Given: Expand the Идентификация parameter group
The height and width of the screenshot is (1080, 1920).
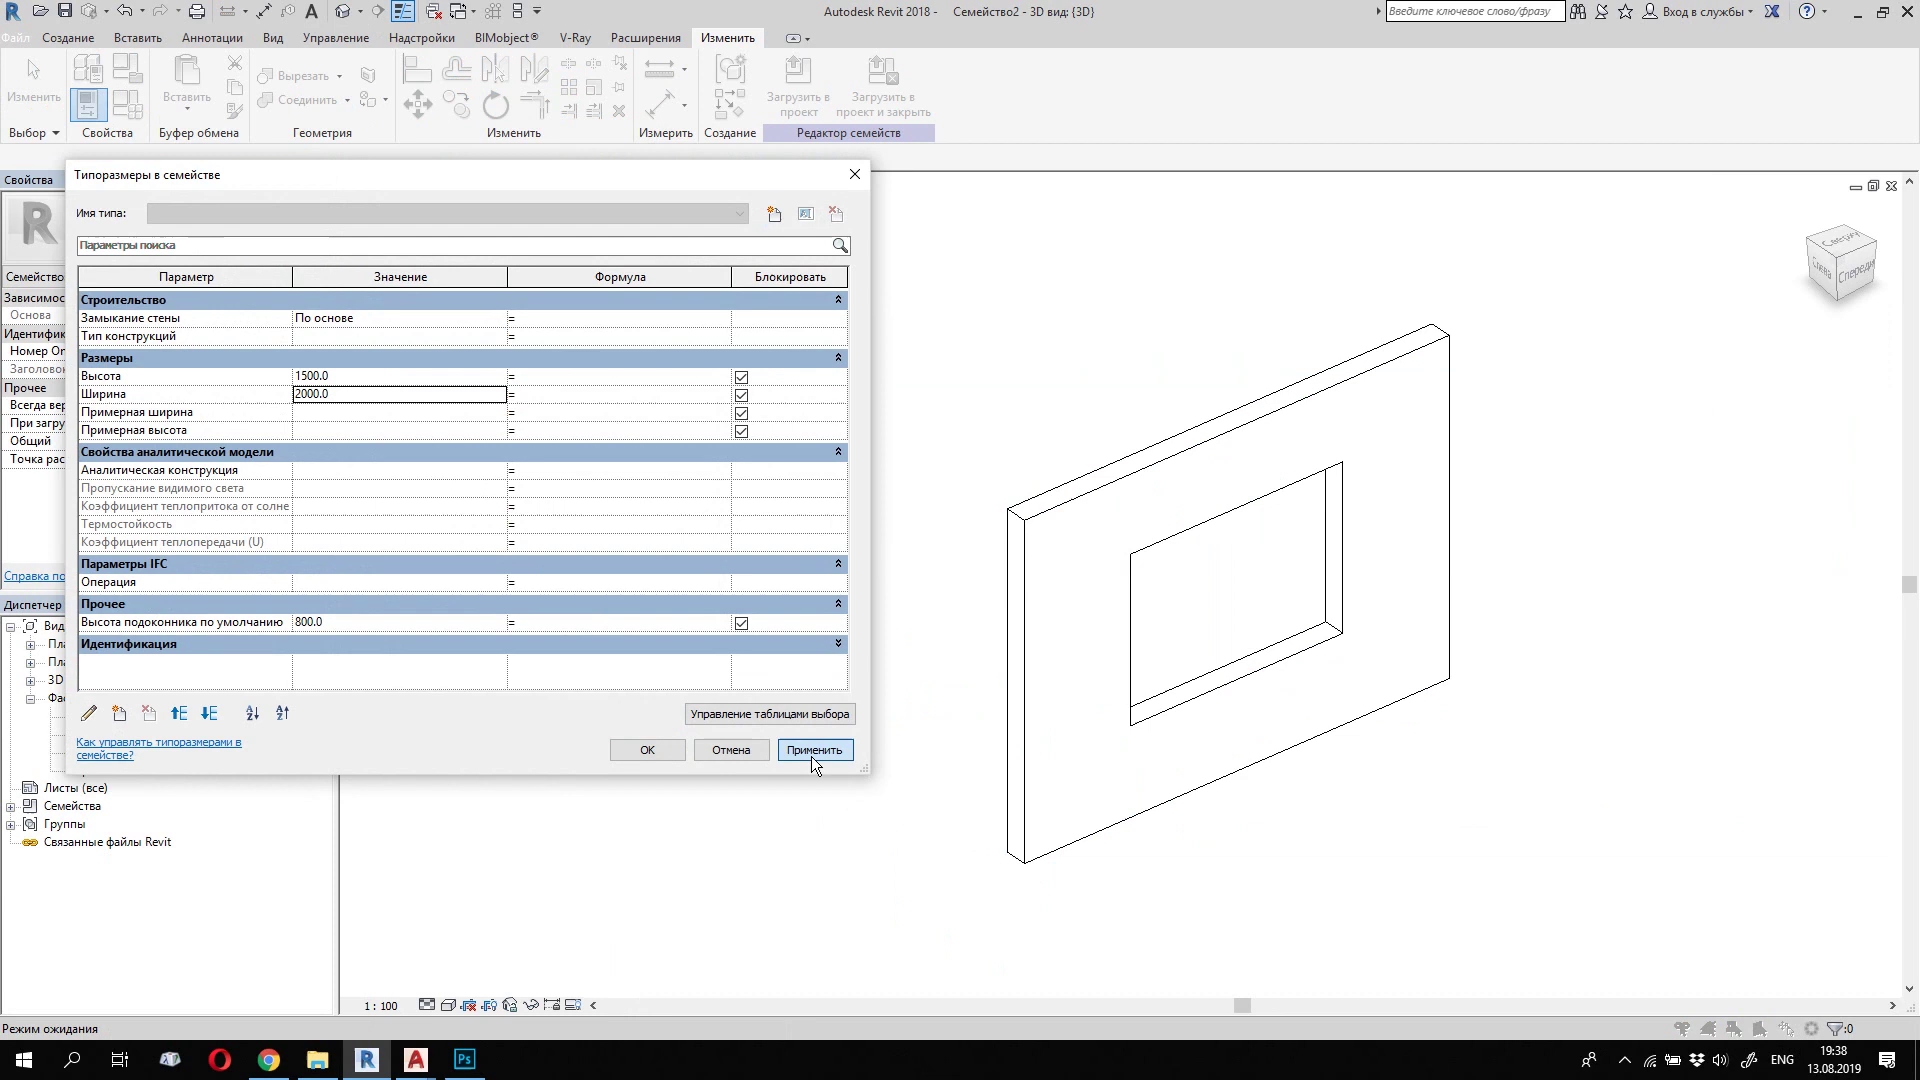Looking at the screenshot, I should (x=838, y=643).
